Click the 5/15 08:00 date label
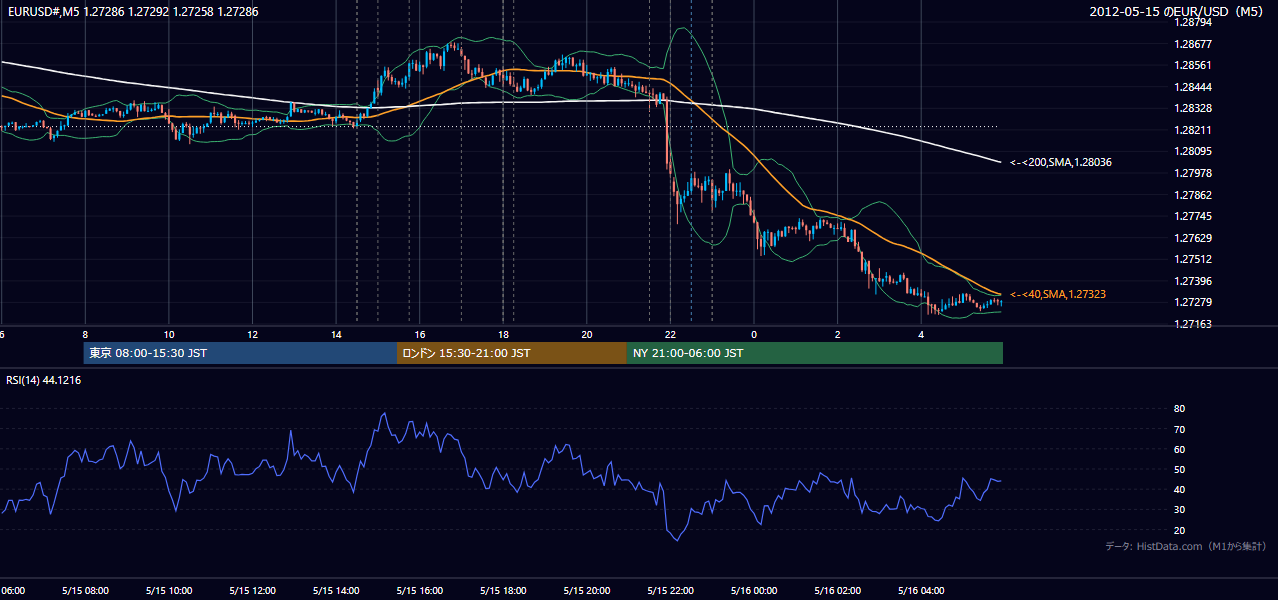The image size is (1278, 600). coord(84,590)
